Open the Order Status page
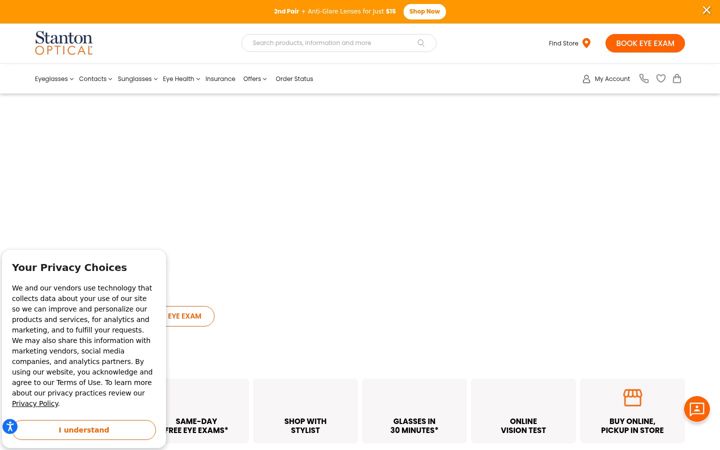The width and height of the screenshot is (720, 450). (294, 79)
